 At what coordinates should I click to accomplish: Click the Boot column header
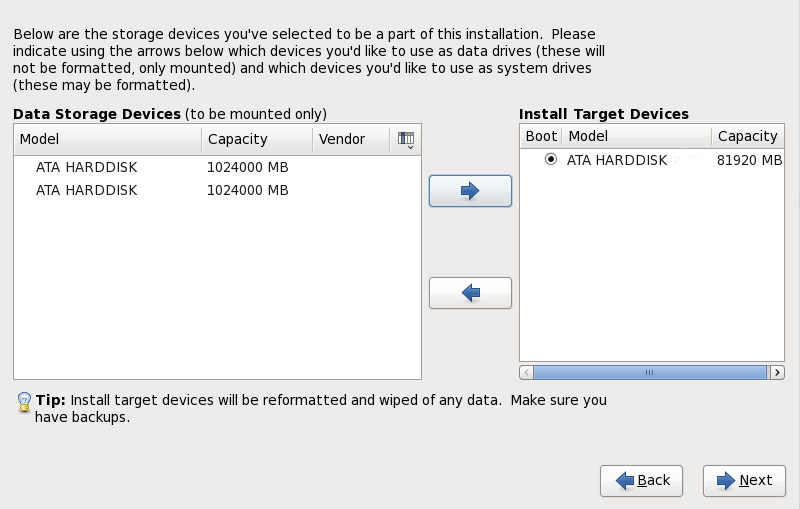pos(541,136)
